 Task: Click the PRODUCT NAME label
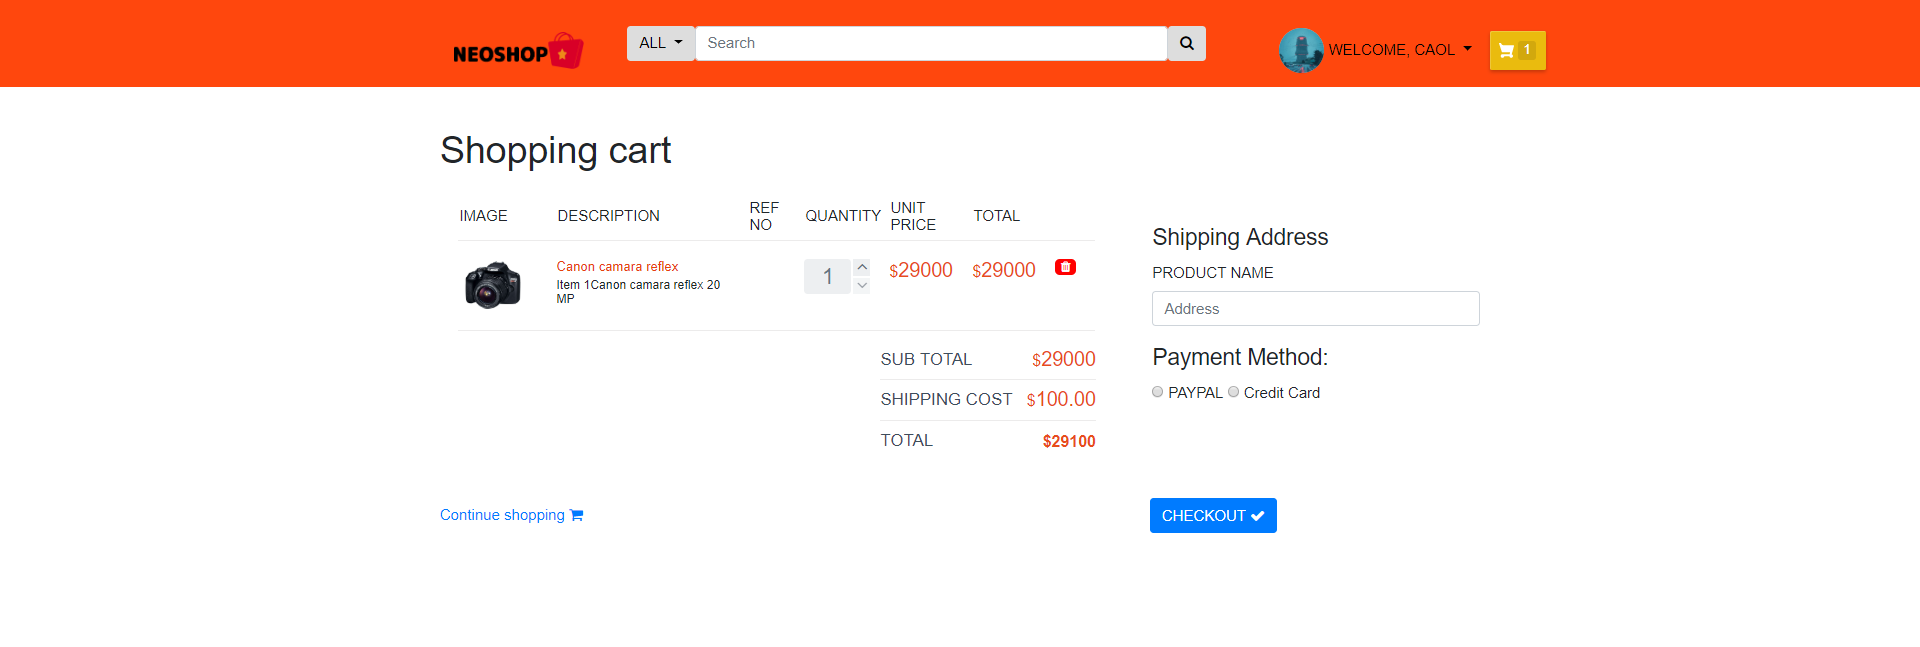click(1213, 273)
